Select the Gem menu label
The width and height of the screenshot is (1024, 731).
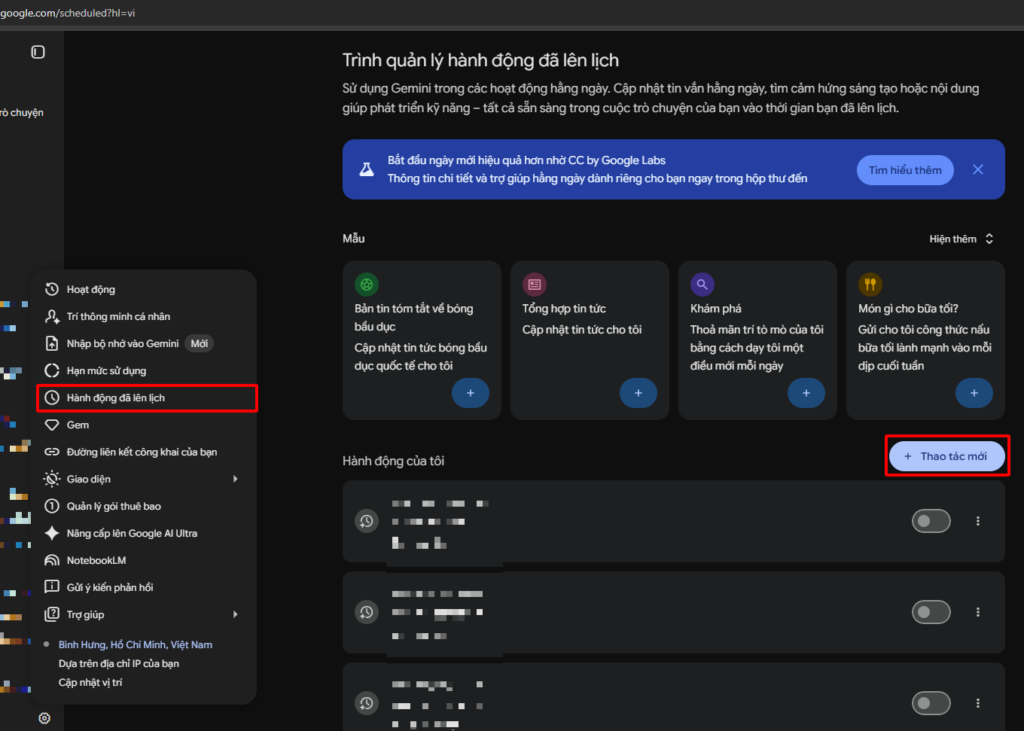[78, 425]
